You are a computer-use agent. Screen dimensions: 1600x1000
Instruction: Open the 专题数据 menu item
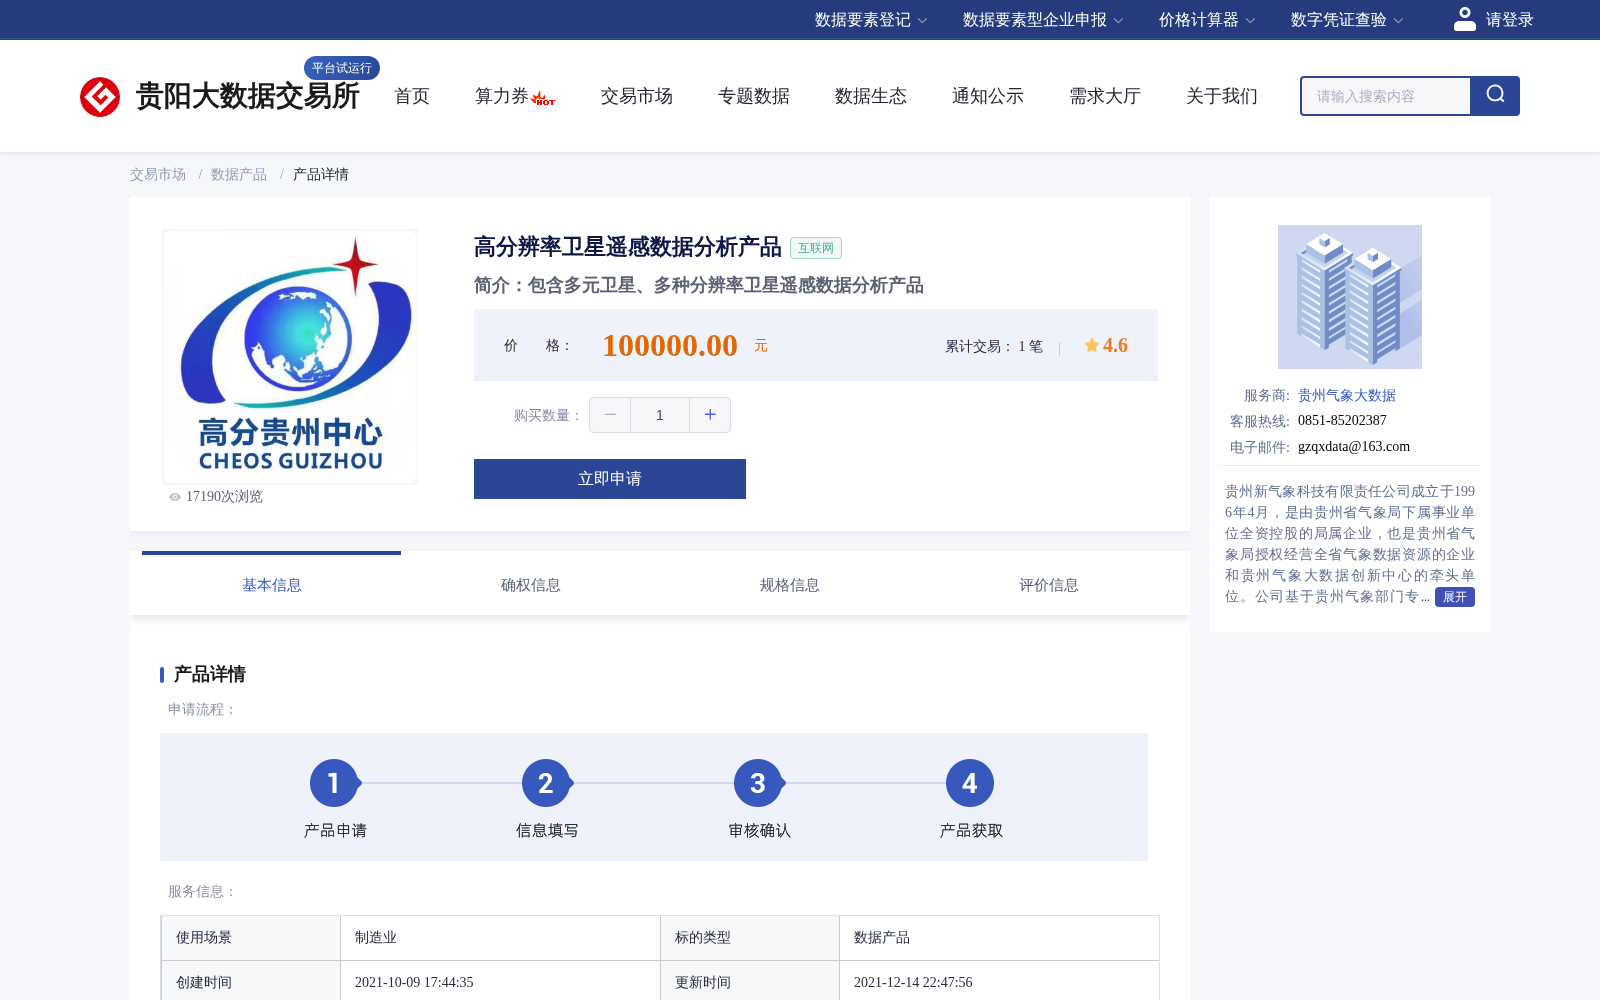tap(754, 96)
